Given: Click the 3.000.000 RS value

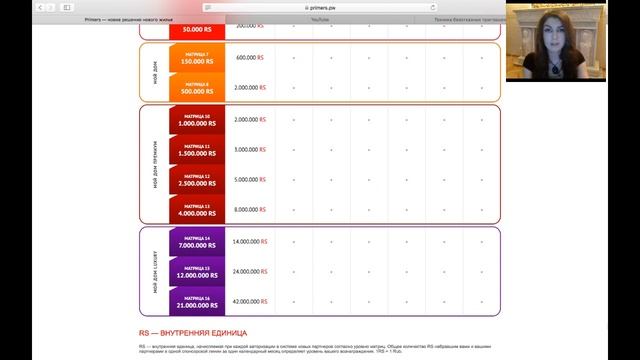Looking at the screenshot, I should (250, 150).
